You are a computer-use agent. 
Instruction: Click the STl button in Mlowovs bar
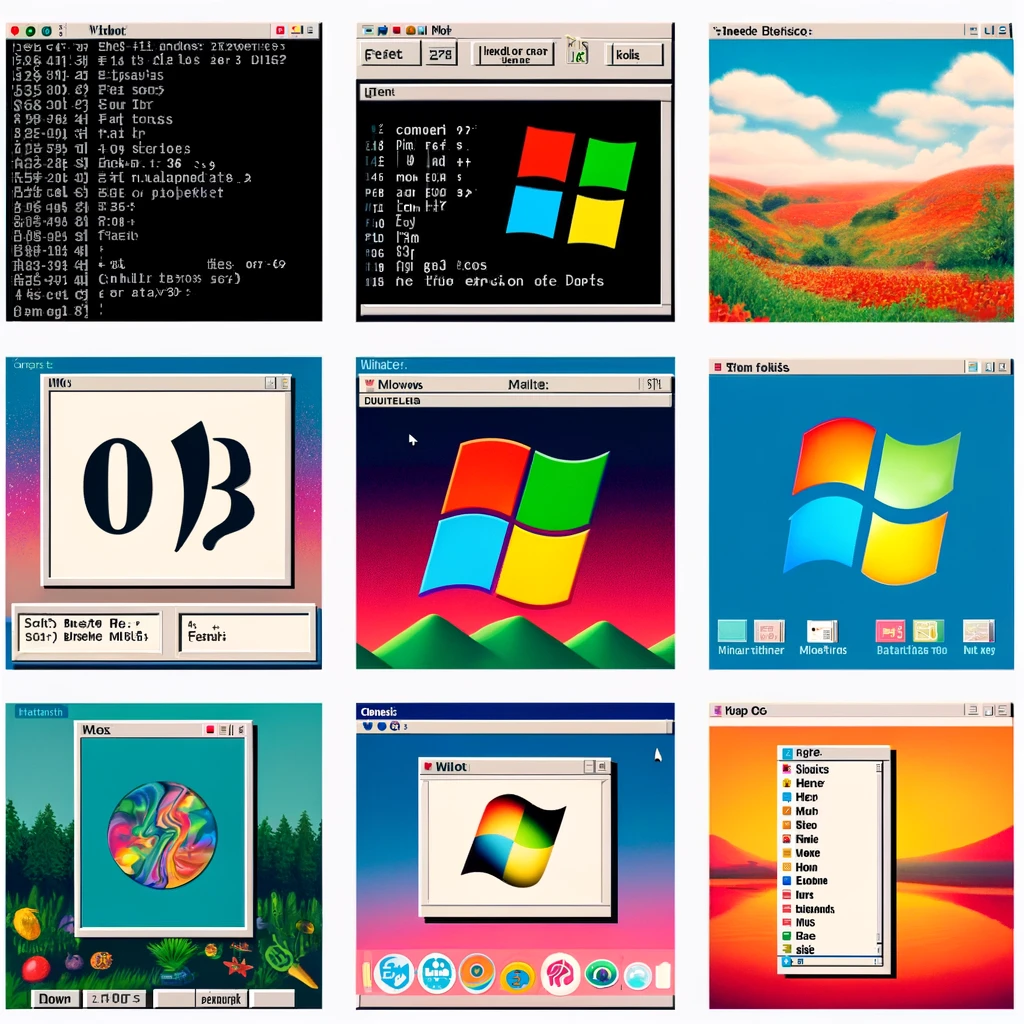pyautogui.click(x=654, y=385)
